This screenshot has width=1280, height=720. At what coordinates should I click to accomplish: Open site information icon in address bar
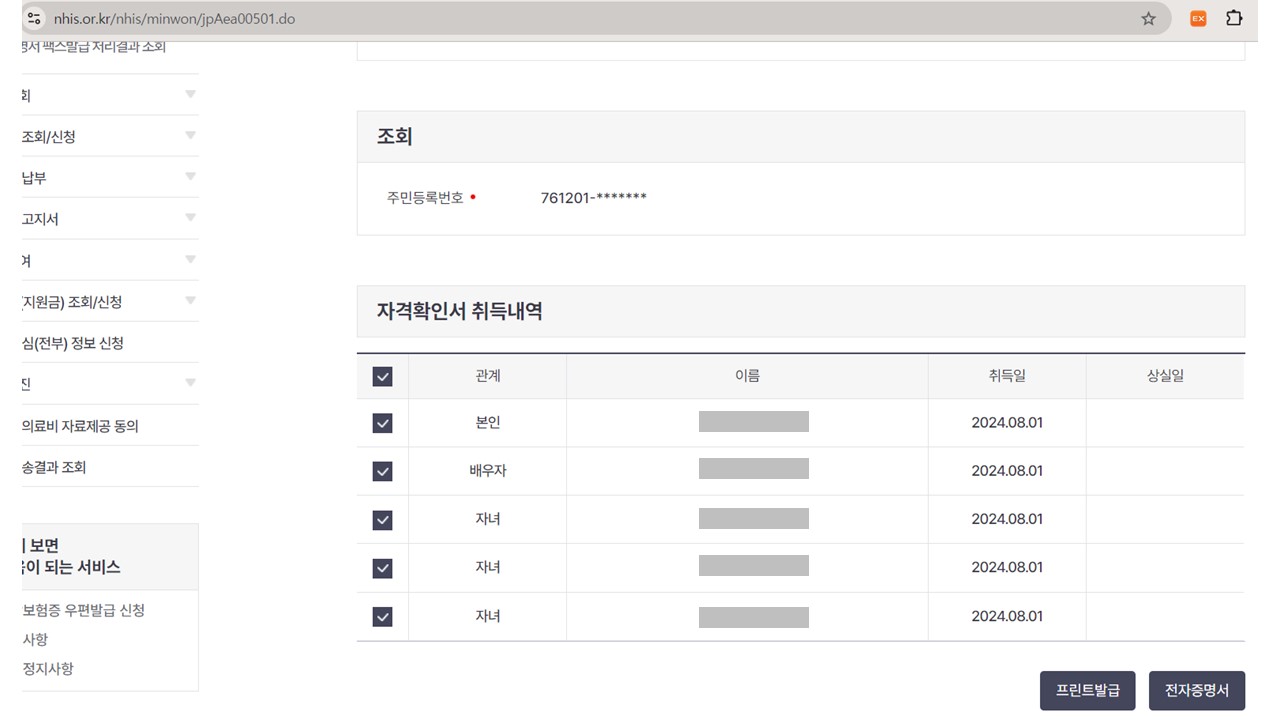coord(35,18)
